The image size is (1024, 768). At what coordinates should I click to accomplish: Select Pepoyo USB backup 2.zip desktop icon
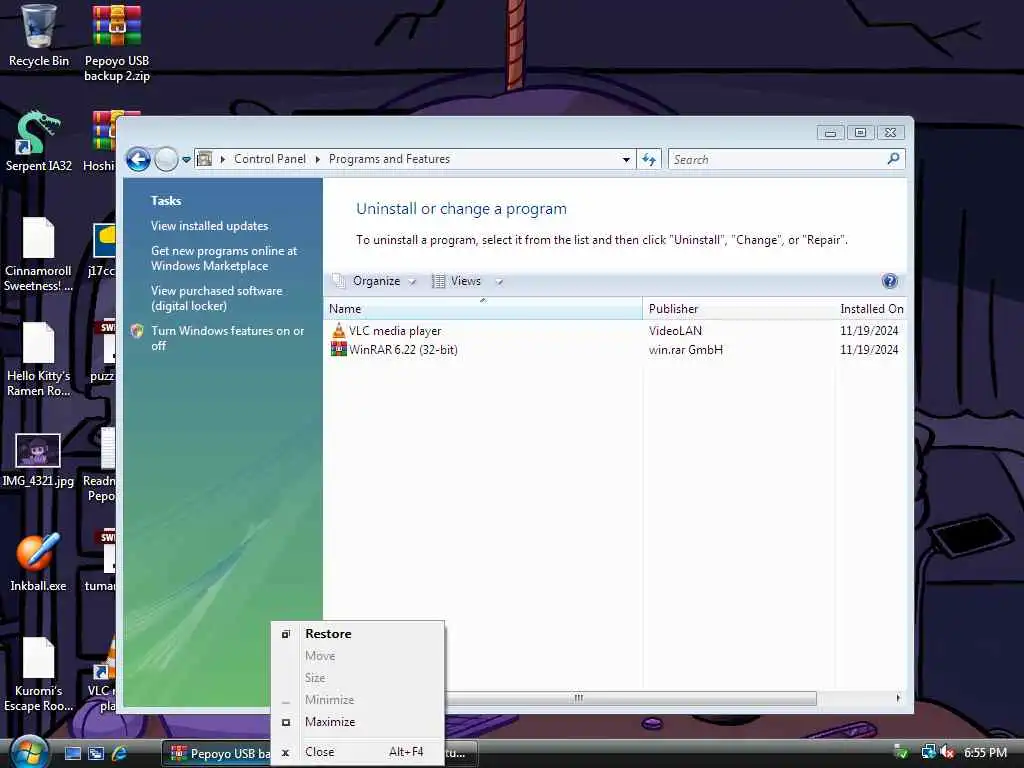pyautogui.click(x=117, y=42)
